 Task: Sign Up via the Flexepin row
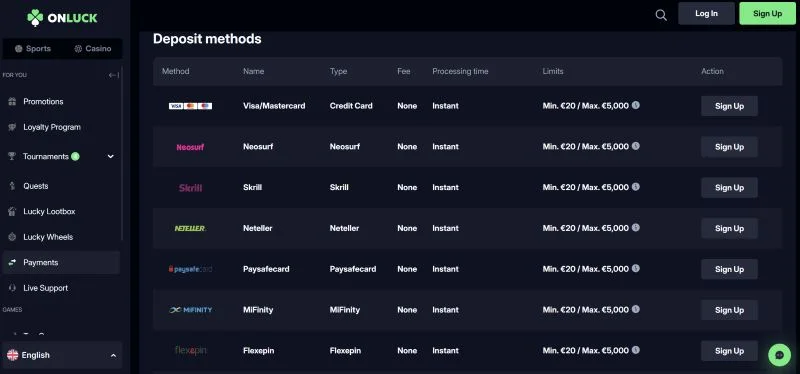click(729, 351)
